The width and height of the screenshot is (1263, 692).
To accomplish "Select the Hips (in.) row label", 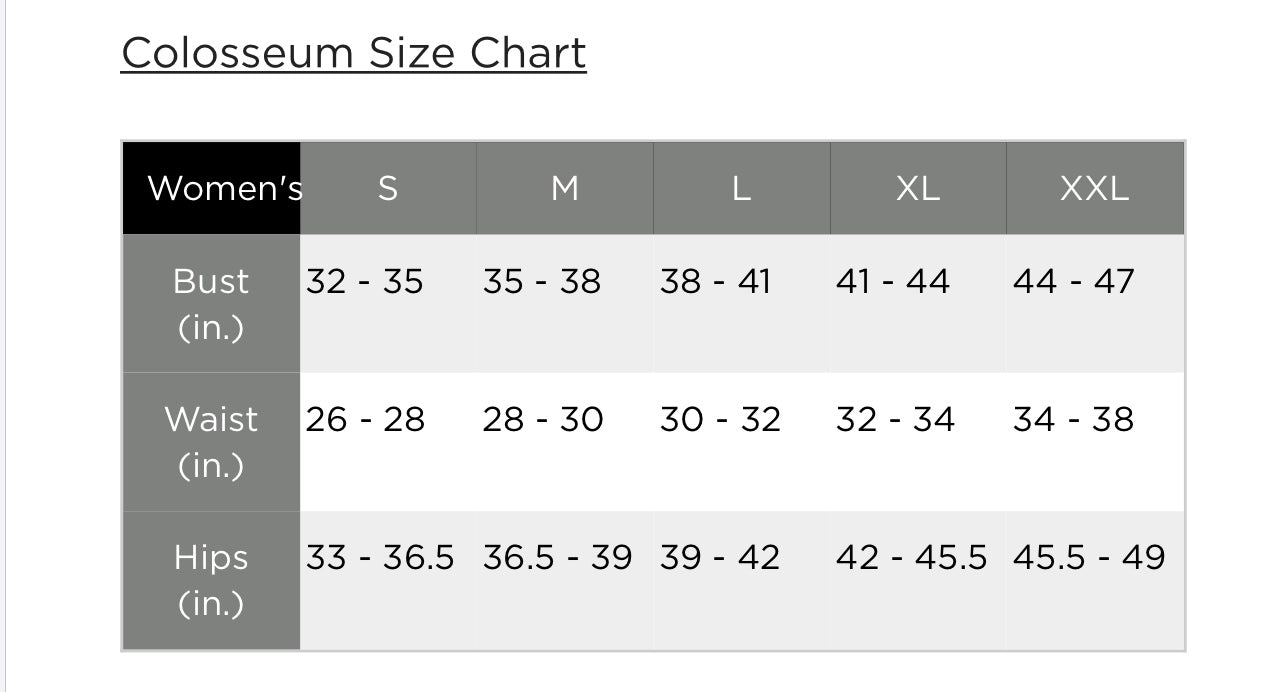I will (x=211, y=580).
